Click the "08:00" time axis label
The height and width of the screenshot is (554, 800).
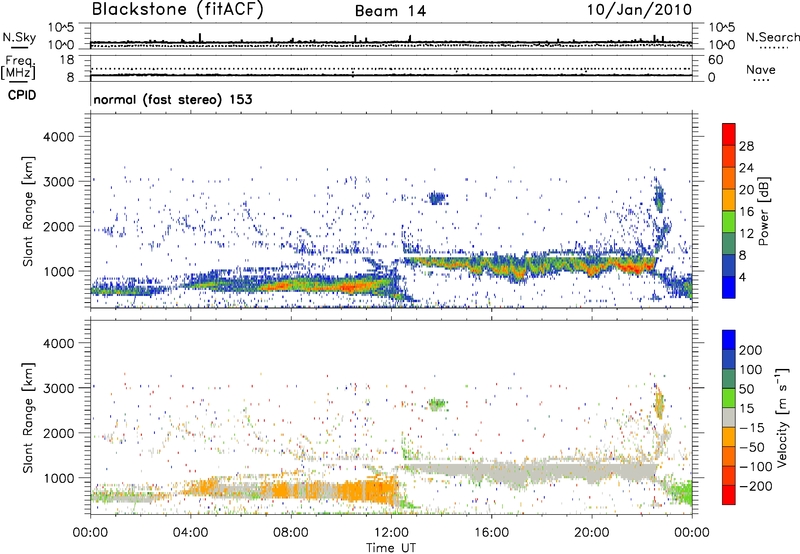click(291, 533)
